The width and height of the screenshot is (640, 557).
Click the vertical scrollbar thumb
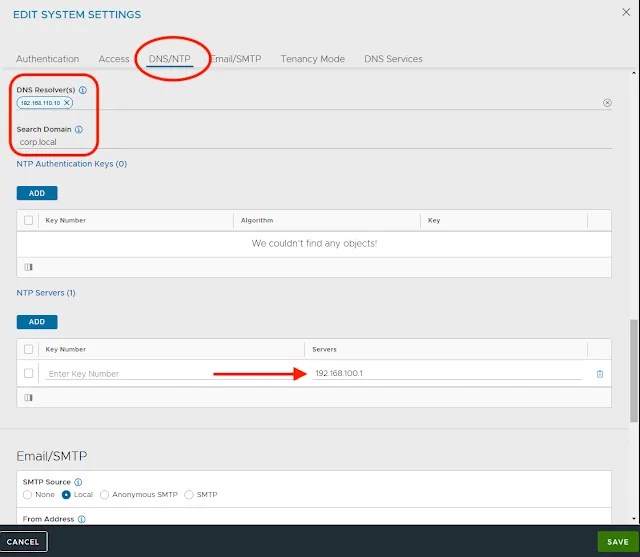click(633, 371)
